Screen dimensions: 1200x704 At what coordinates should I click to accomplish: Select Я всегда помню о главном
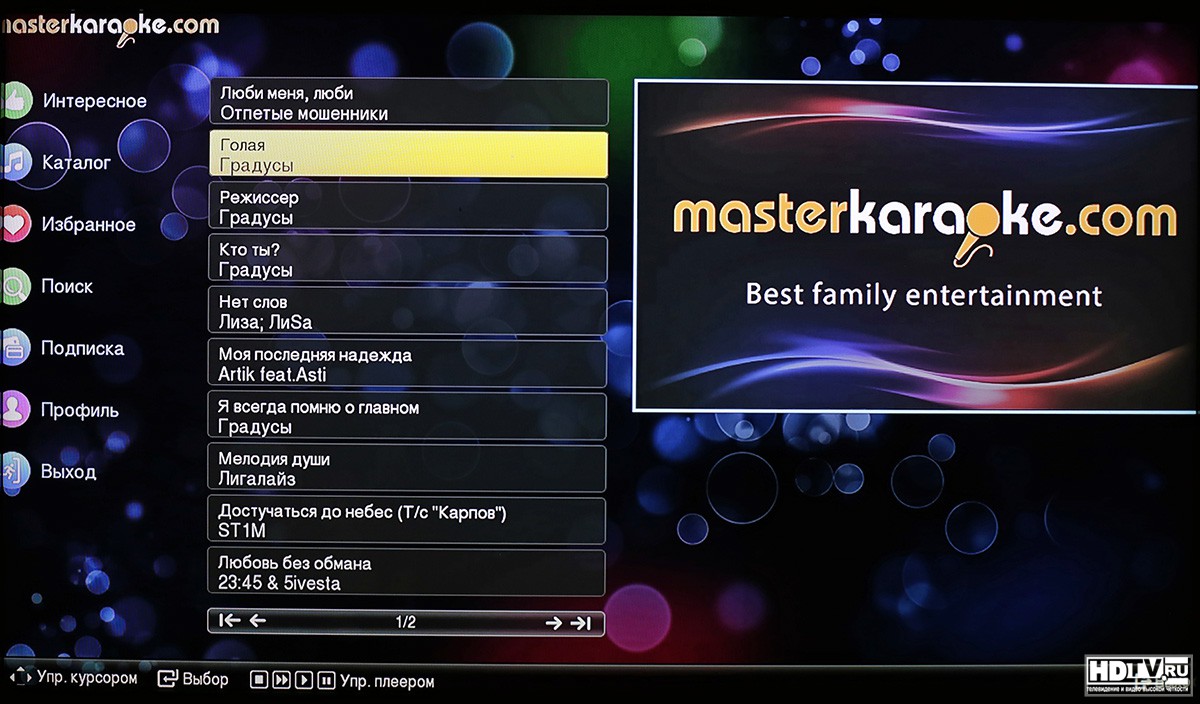click(x=408, y=416)
